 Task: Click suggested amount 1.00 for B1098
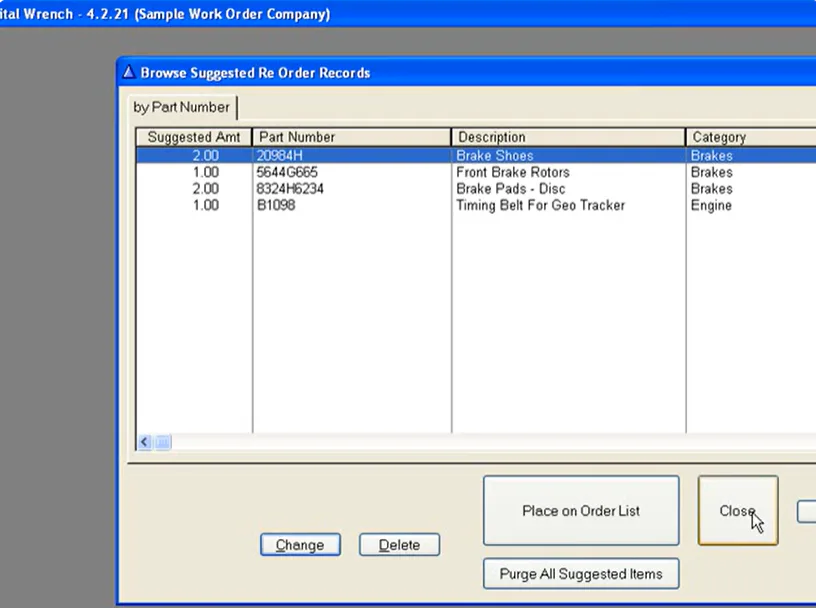click(x=206, y=205)
